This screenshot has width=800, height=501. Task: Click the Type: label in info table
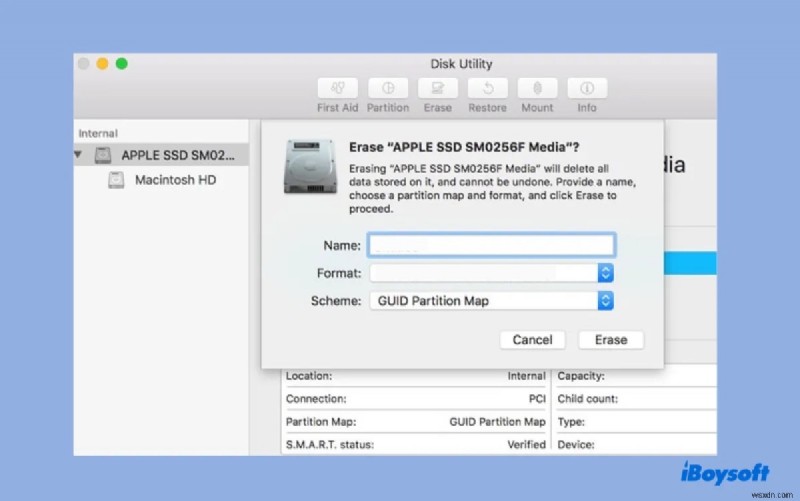pyautogui.click(x=571, y=422)
